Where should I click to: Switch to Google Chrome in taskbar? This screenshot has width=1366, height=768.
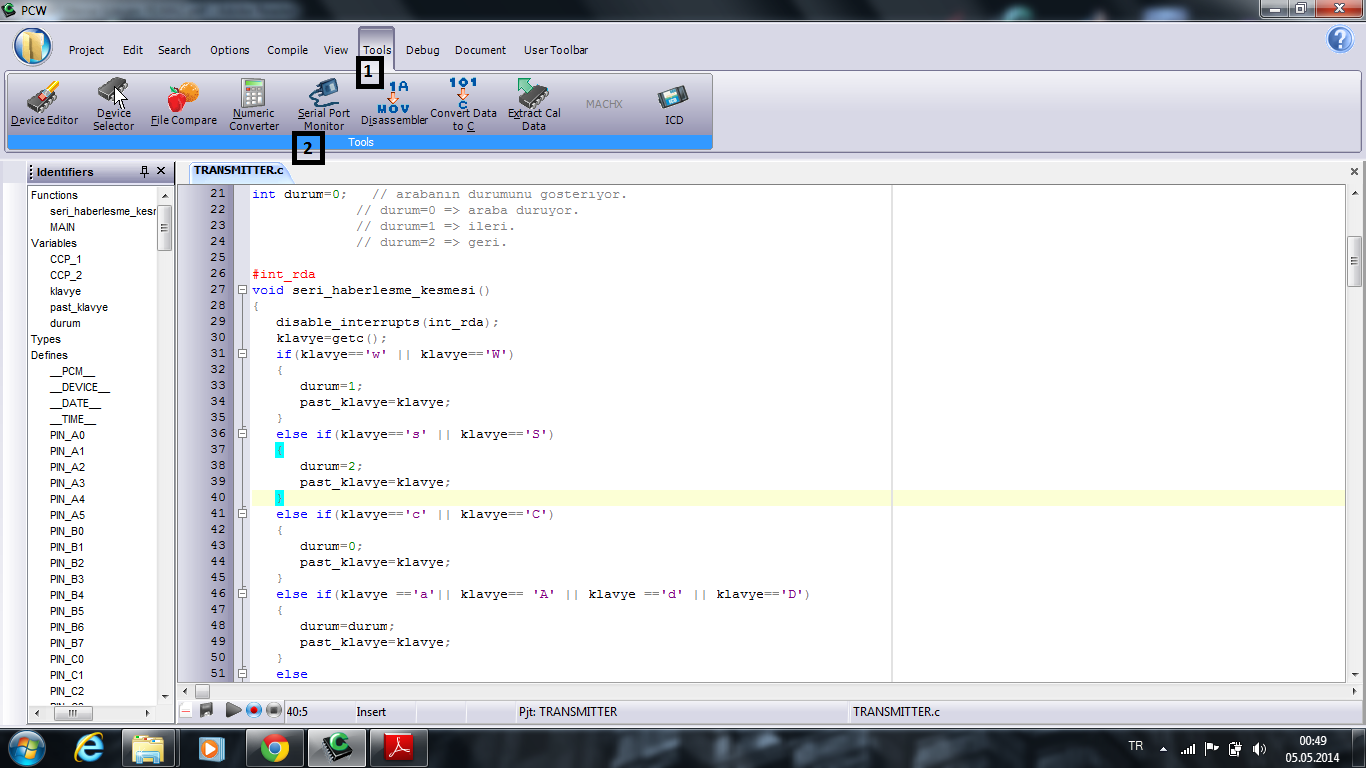(273, 747)
